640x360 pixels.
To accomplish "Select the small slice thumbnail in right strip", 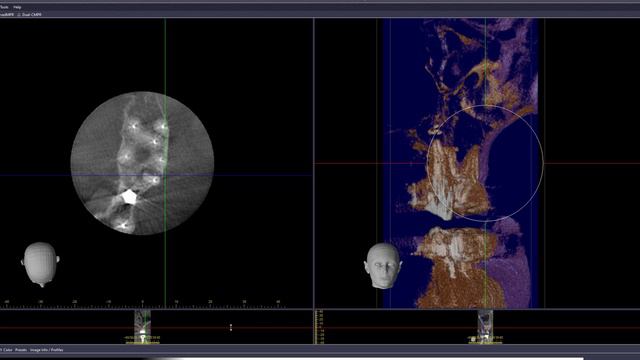I will pos(485,326).
